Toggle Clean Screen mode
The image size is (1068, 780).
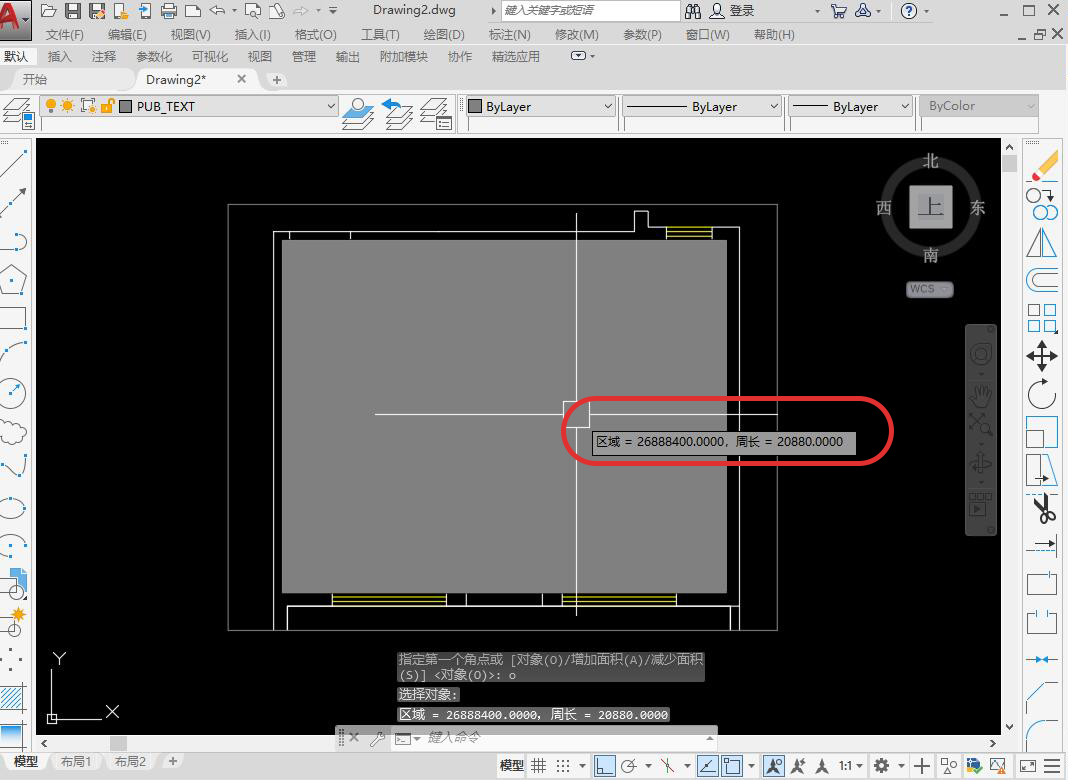pyautogui.click(x=1028, y=766)
